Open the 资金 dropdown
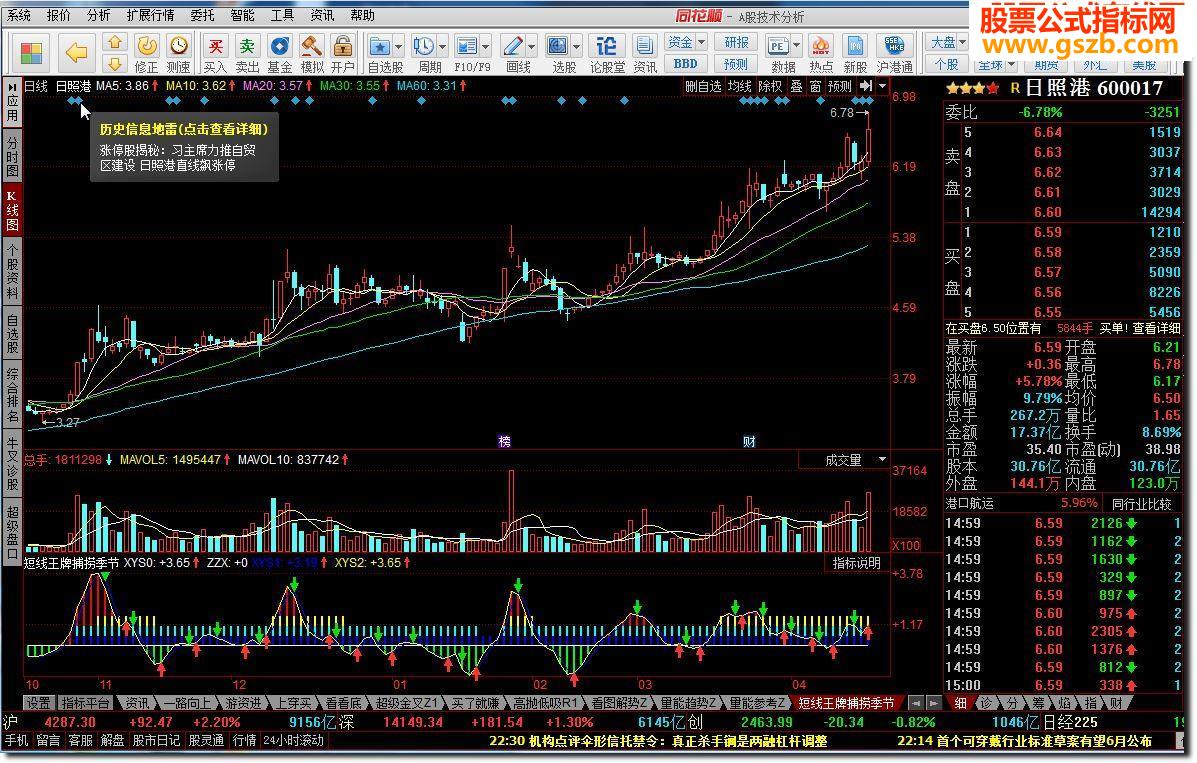This screenshot has height=763, width=1197. click(686, 43)
